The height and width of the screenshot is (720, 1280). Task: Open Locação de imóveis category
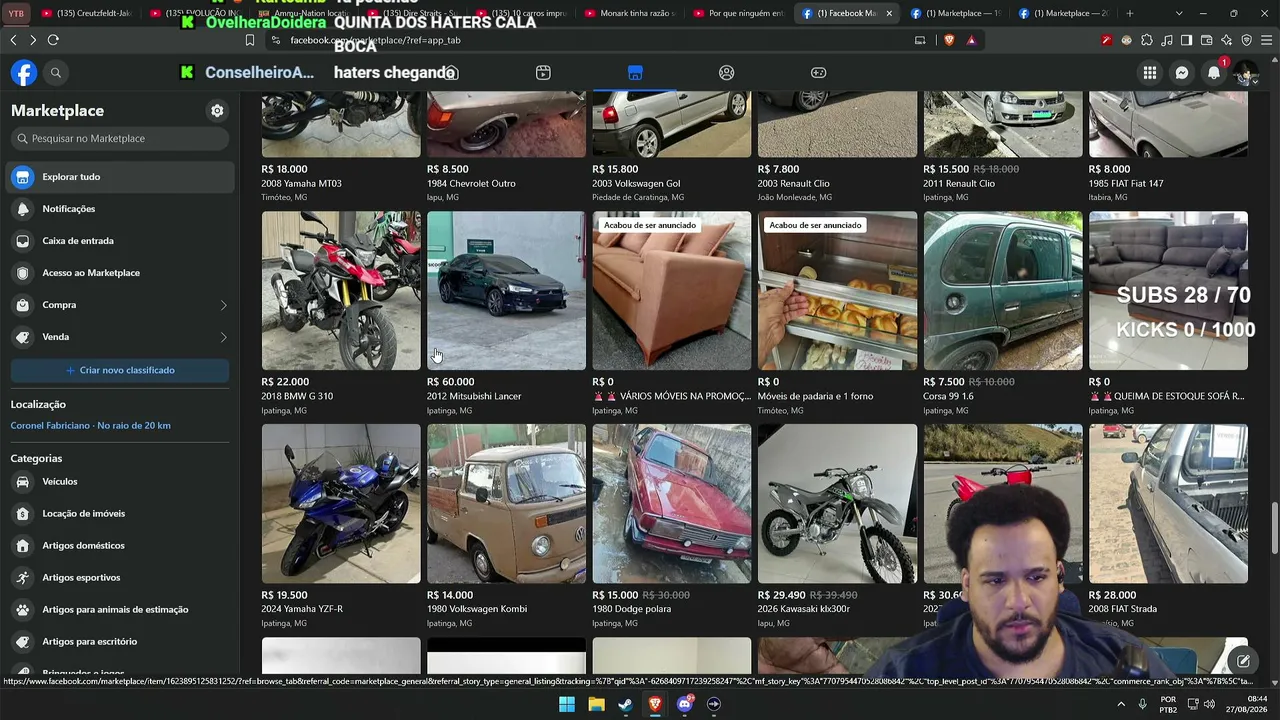pyautogui.click(x=120, y=514)
